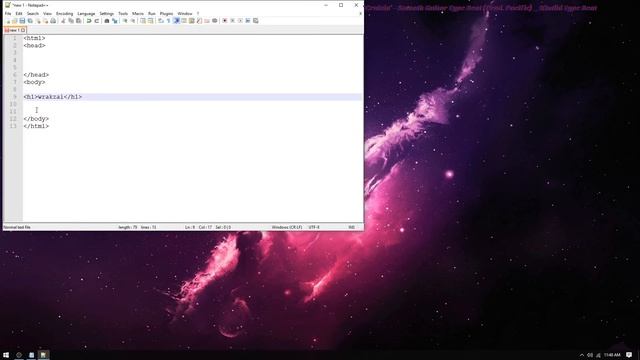The width and height of the screenshot is (640, 360).
Task: Create a new document with the New toolbar icon
Action: pos(7,21)
